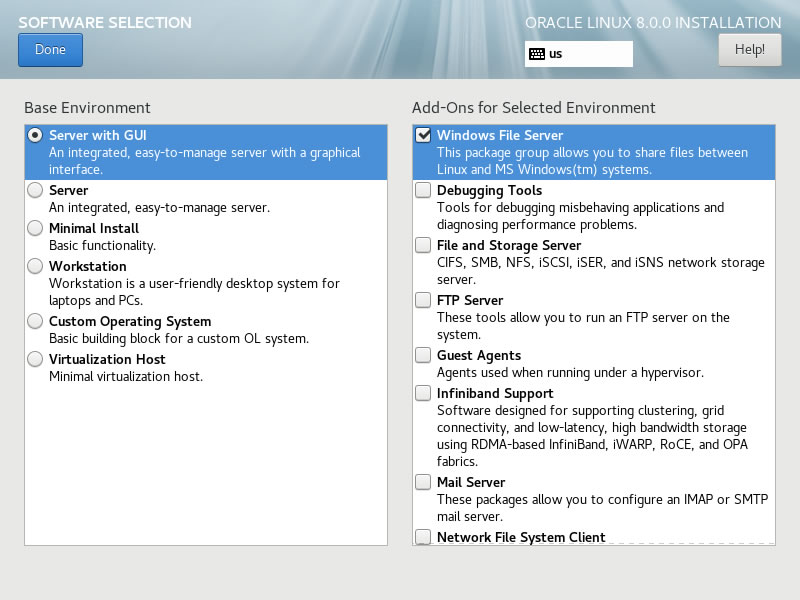Click the 'CIFS, SMB, NFS, iSCSI' description
The image size is (800, 600).
(x=601, y=271)
